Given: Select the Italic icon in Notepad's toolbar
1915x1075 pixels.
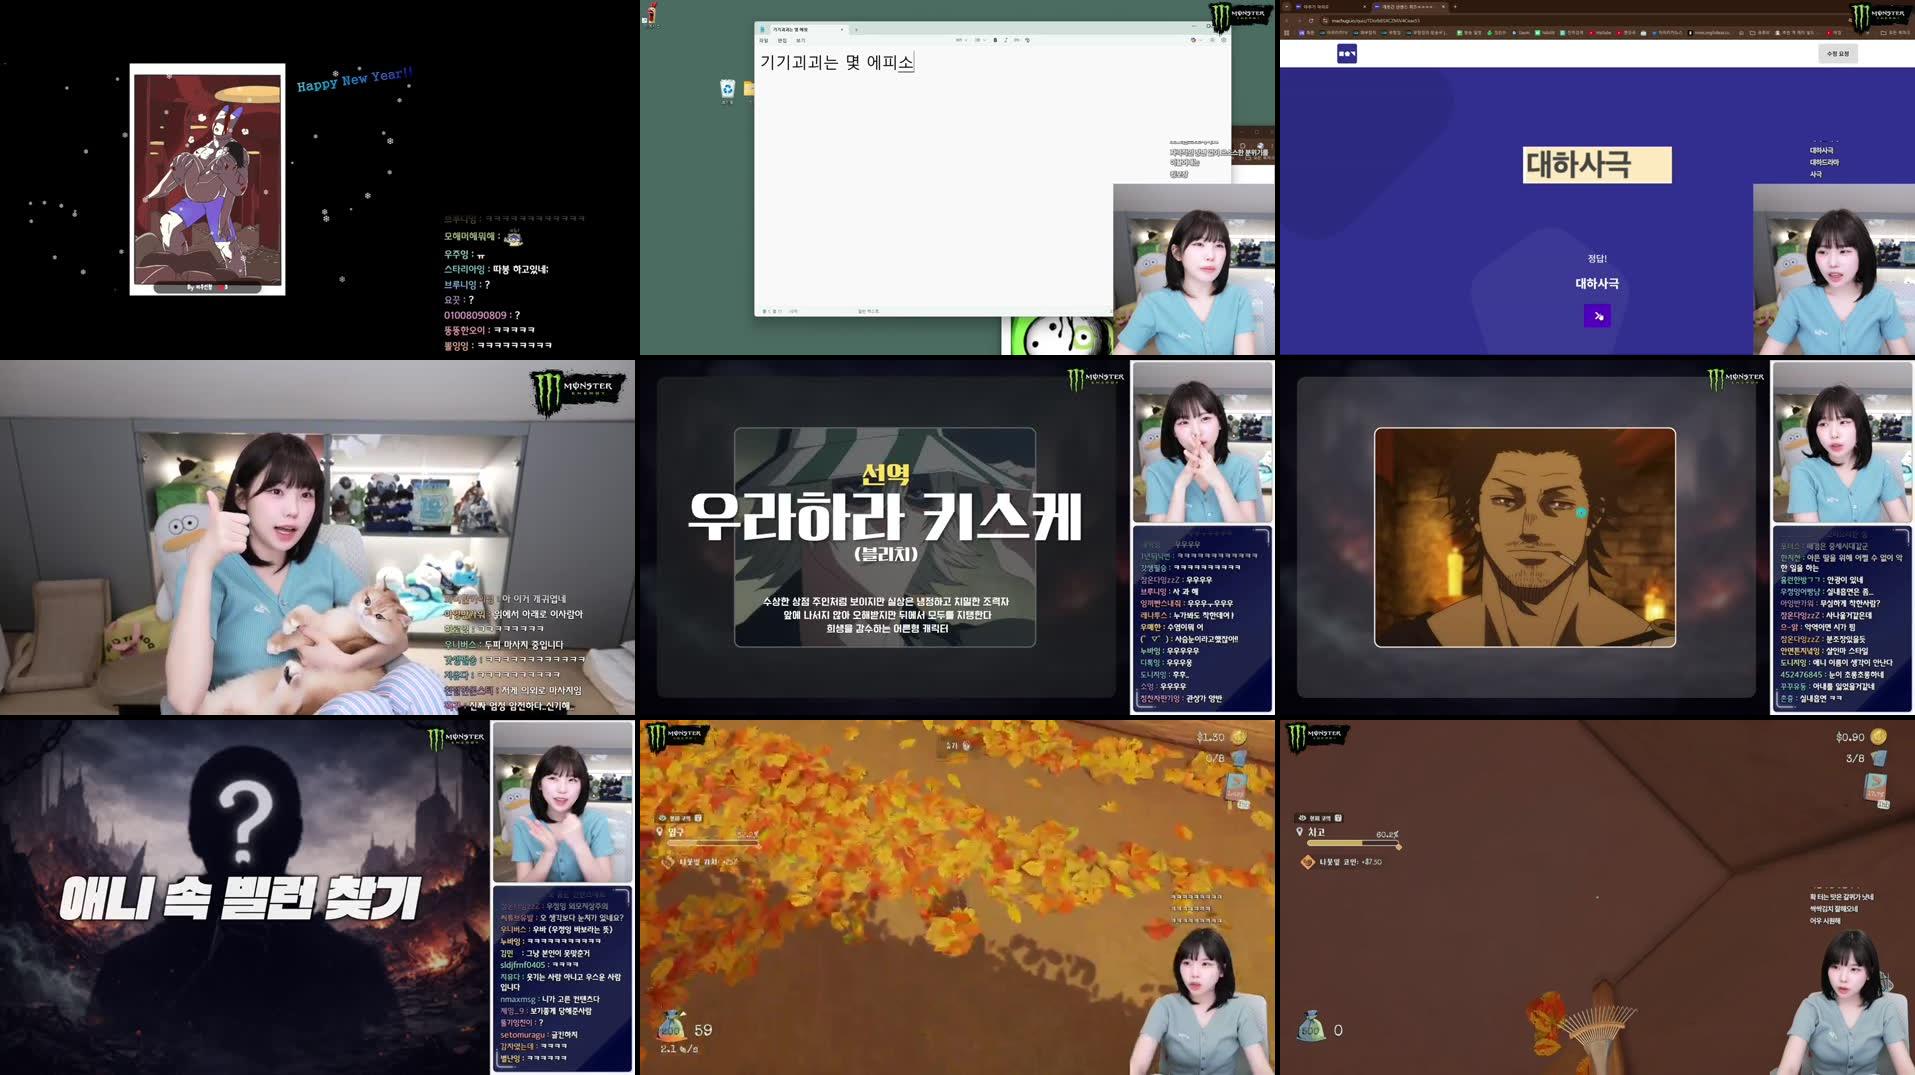Looking at the screenshot, I should (x=1006, y=40).
